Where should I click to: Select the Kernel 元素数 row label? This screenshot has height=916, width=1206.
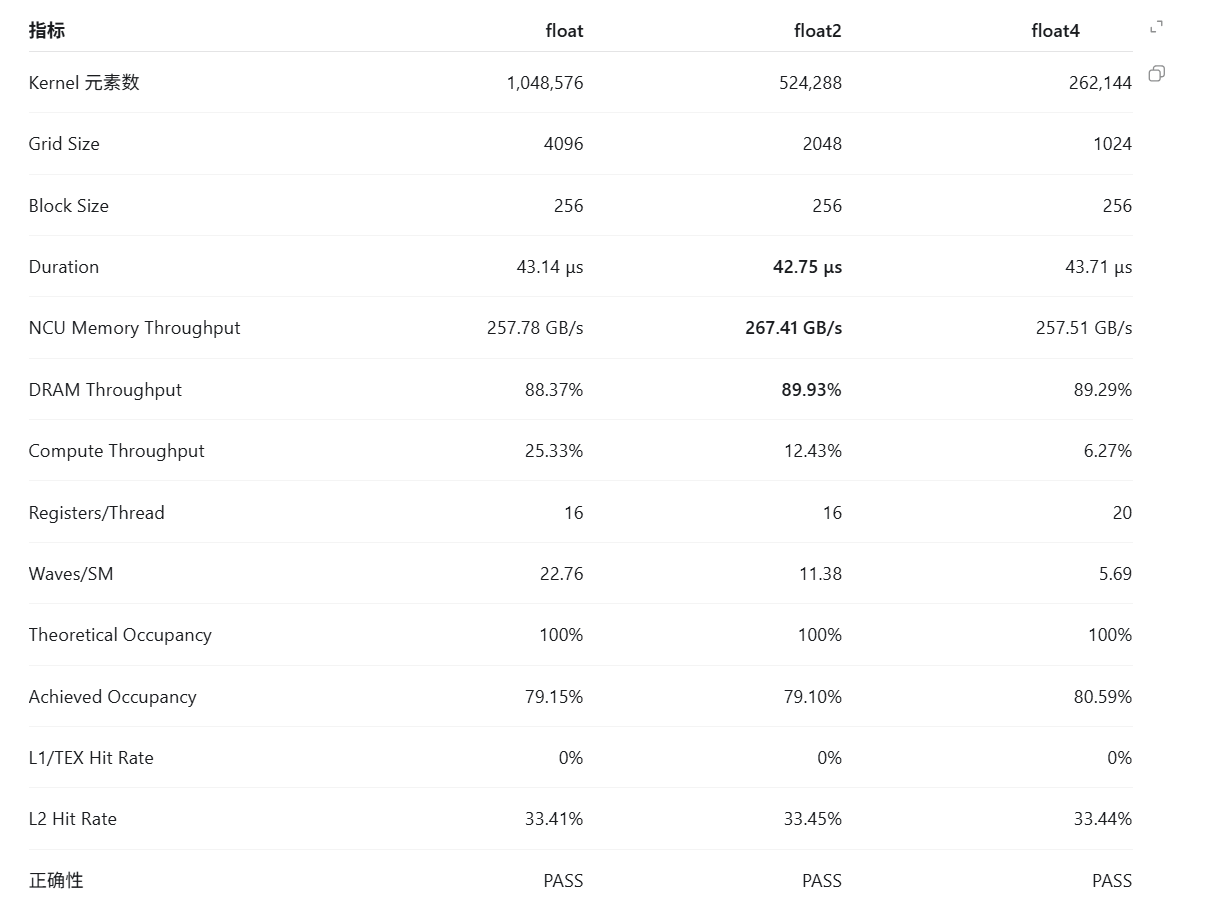pos(84,83)
